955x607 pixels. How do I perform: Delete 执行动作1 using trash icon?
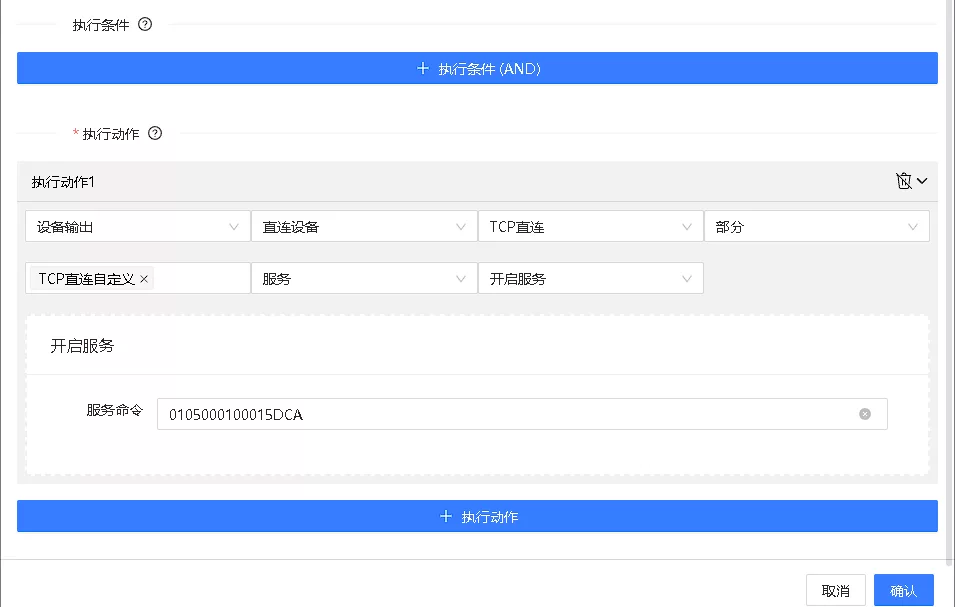click(903, 181)
